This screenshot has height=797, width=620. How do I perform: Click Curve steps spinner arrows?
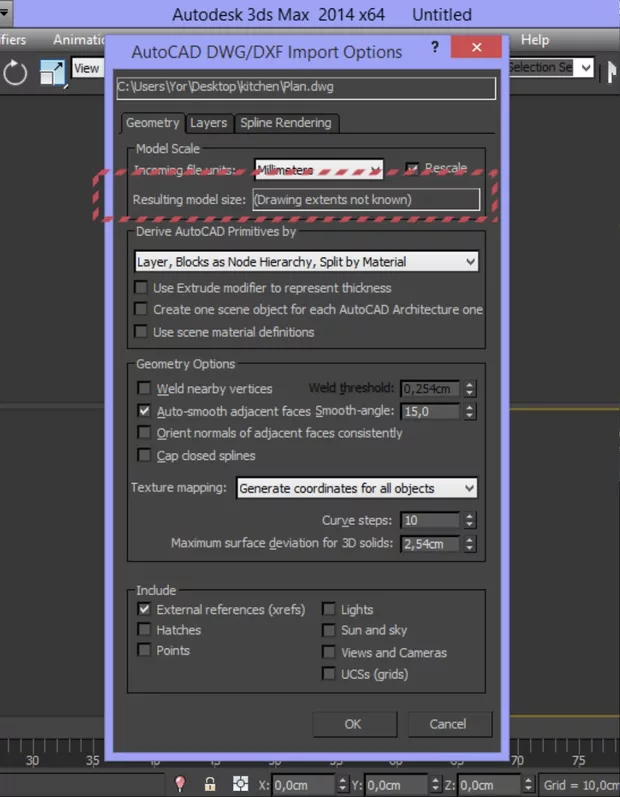click(470, 520)
